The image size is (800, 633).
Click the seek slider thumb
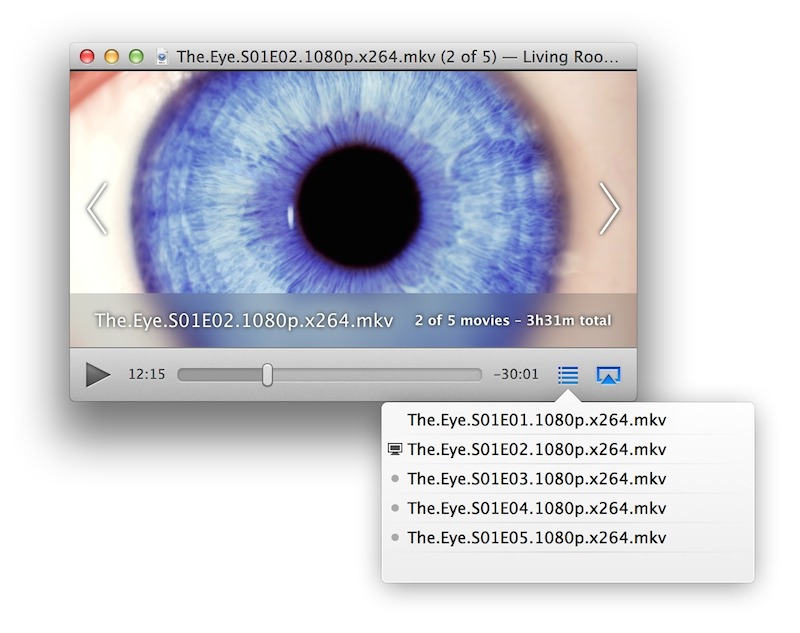coord(267,375)
